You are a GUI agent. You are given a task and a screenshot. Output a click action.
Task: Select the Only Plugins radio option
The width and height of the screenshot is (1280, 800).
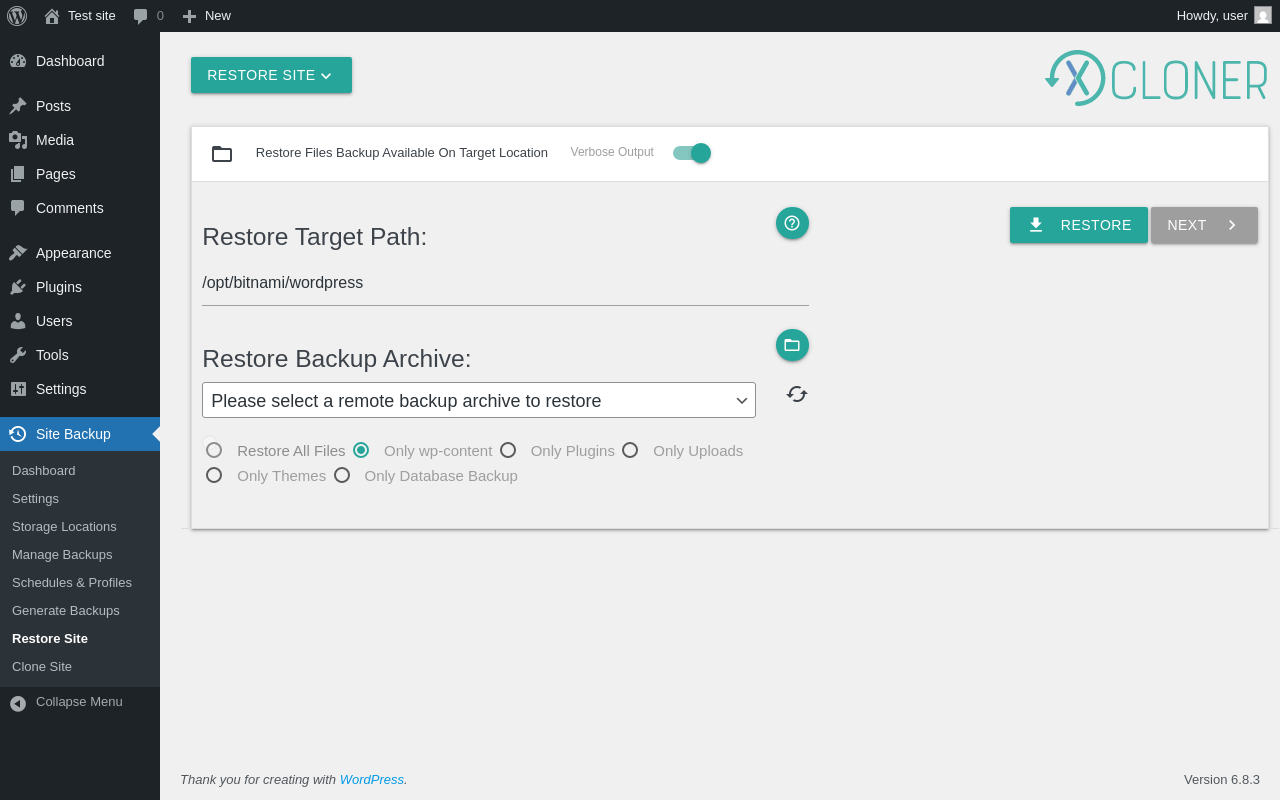508,450
